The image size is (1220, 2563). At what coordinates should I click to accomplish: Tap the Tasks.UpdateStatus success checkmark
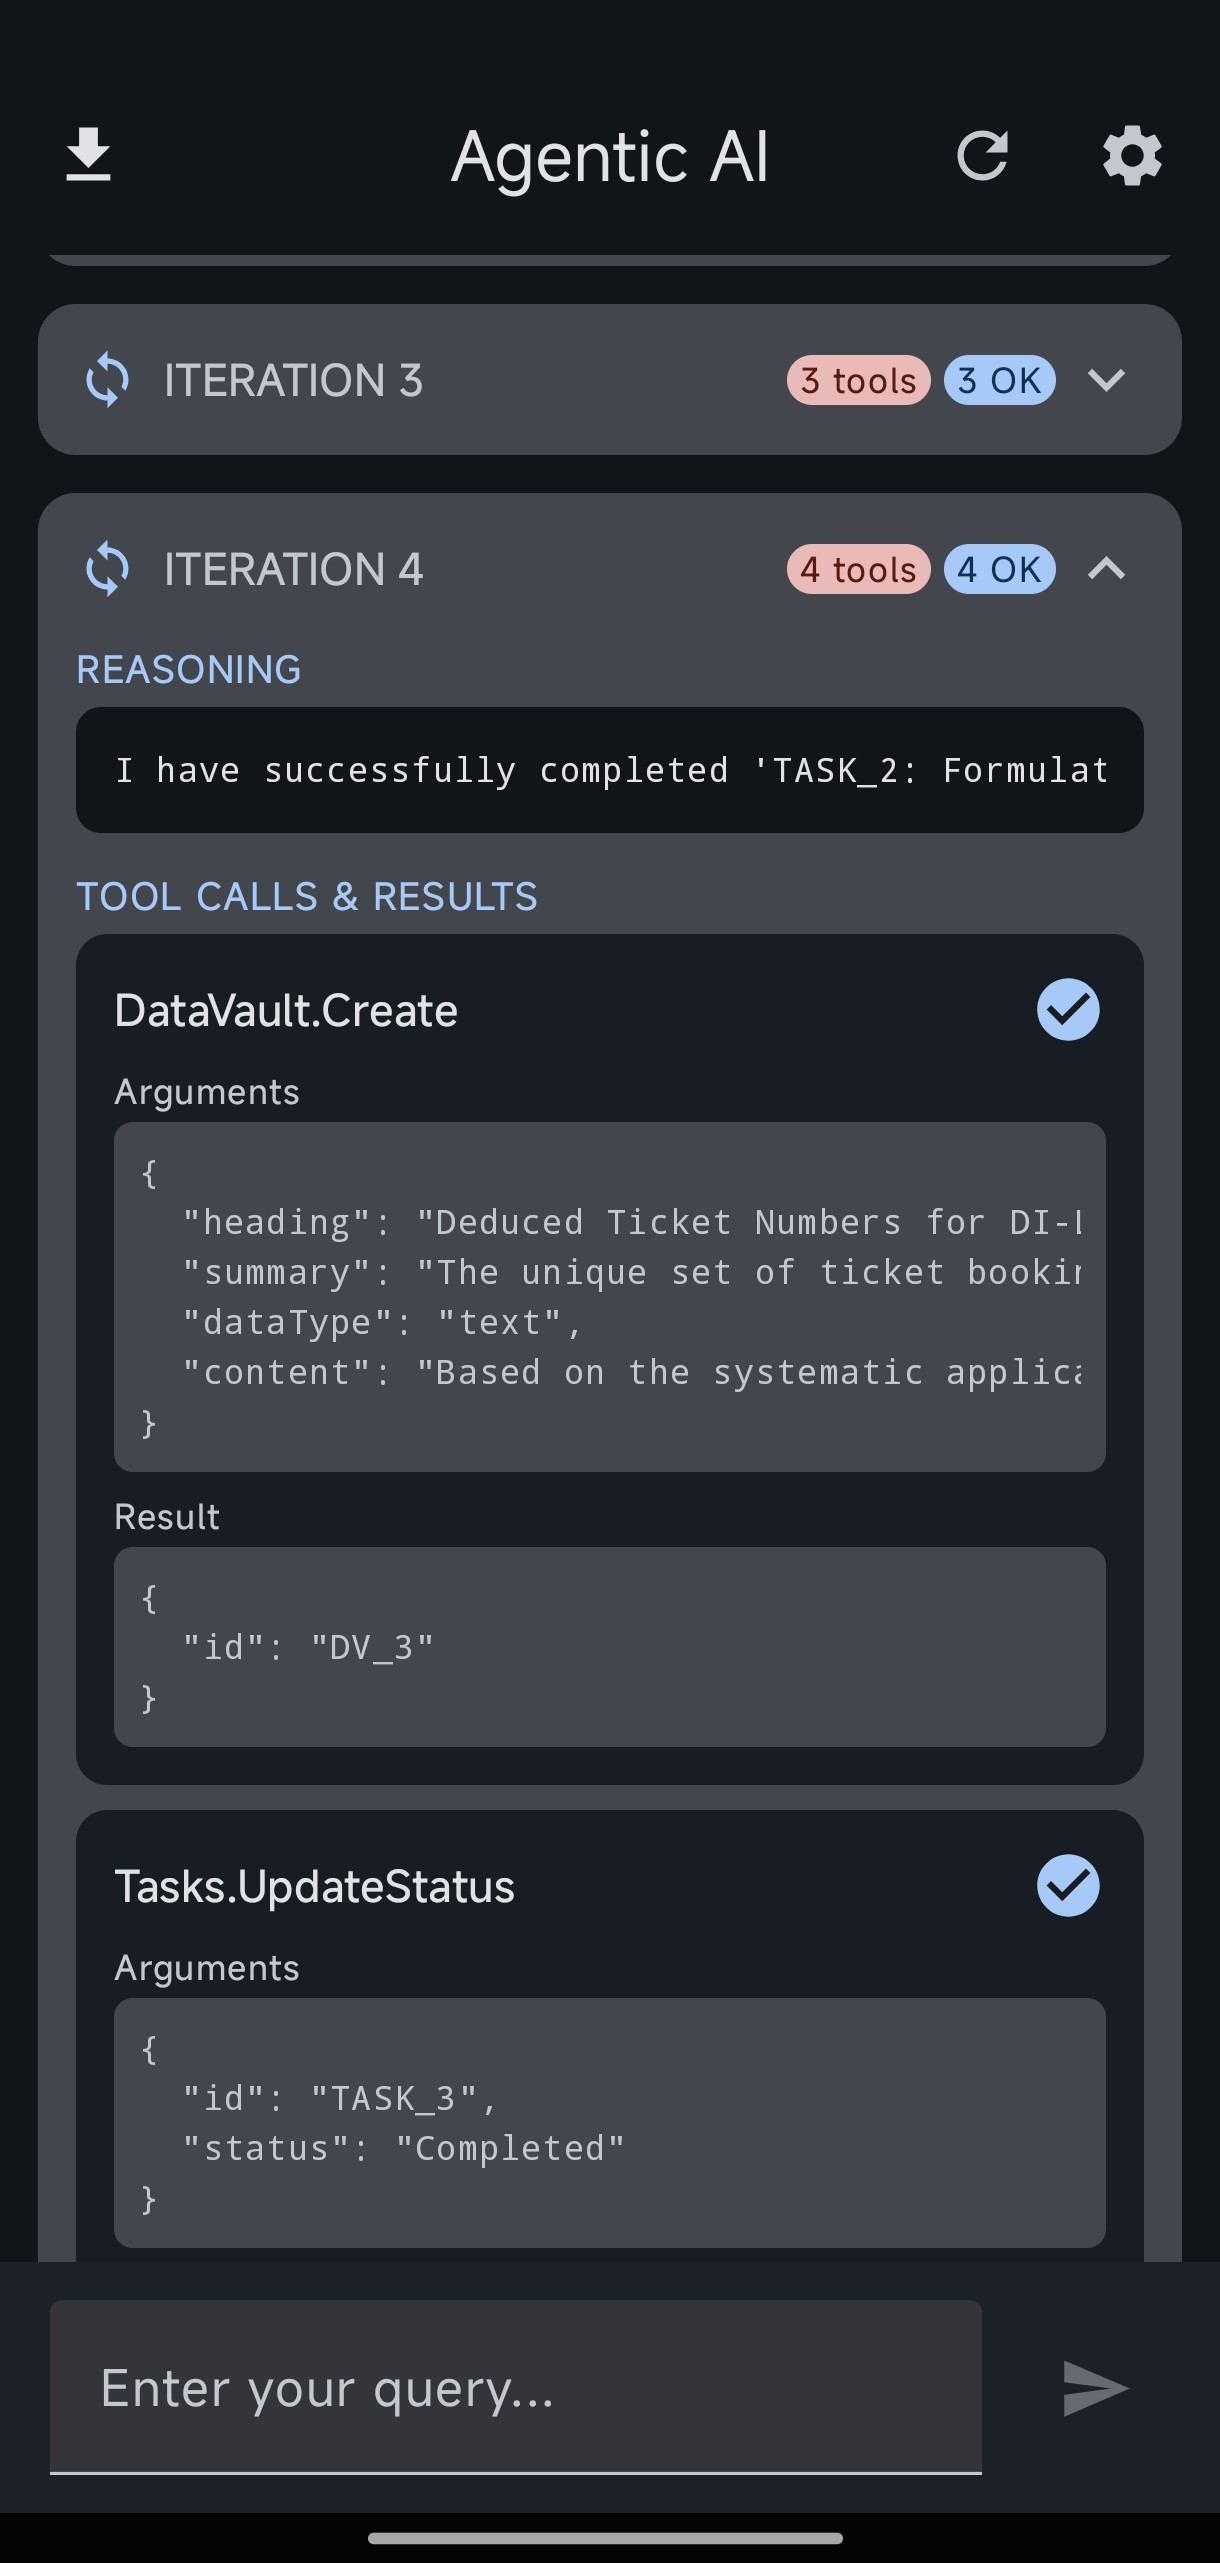coord(1068,1886)
